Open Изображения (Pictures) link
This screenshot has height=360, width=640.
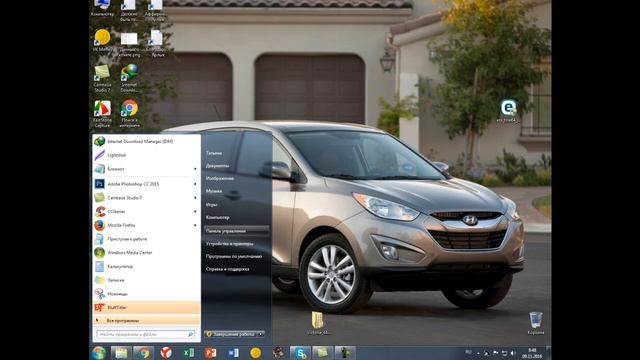coord(220,178)
